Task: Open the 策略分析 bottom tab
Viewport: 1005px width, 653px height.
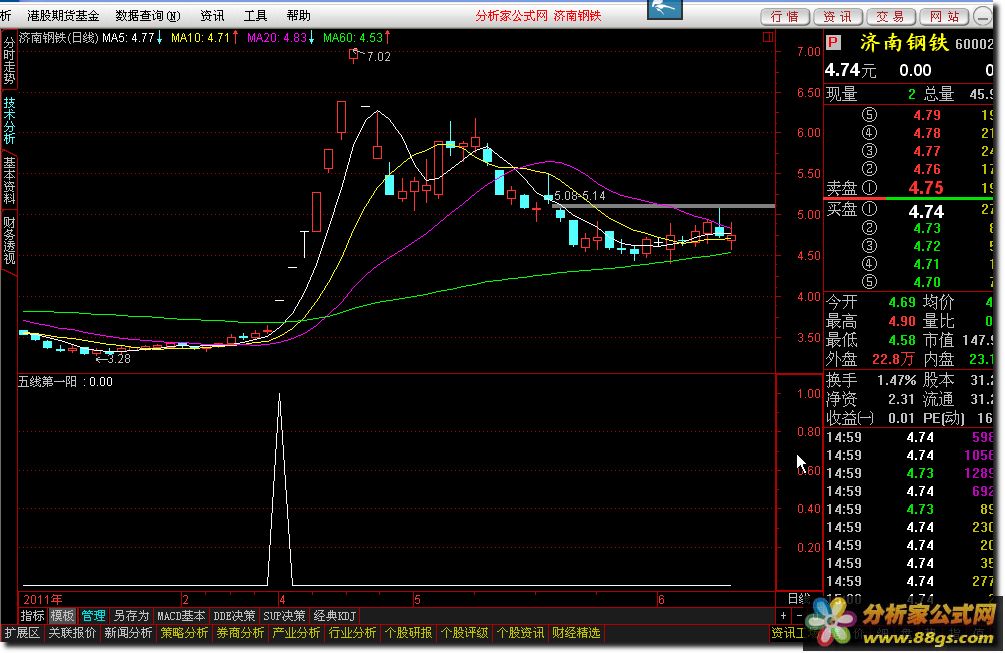Action: click(184, 633)
